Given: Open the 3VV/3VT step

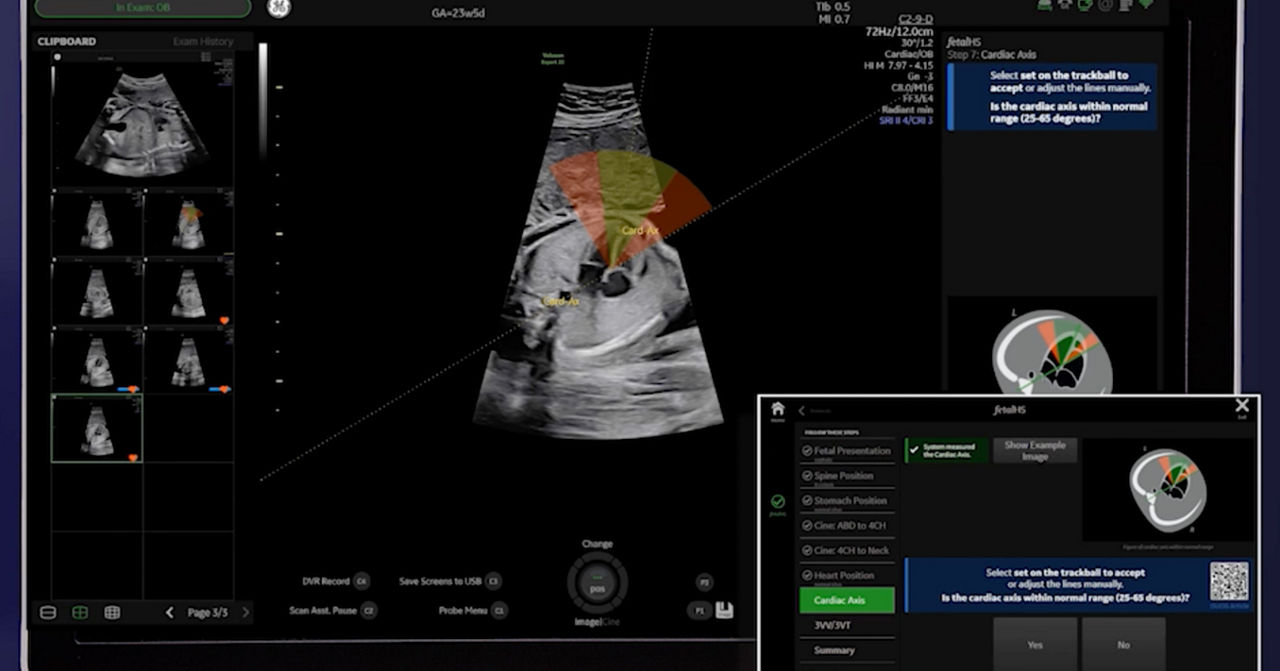Looking at the screenshot, I should click(833, 625).
